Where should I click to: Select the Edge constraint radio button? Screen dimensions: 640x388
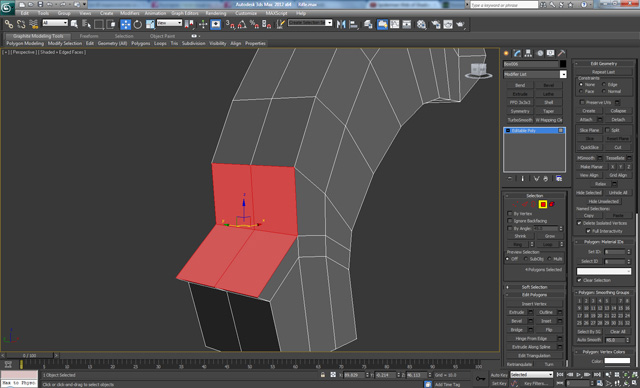(604, 84)
